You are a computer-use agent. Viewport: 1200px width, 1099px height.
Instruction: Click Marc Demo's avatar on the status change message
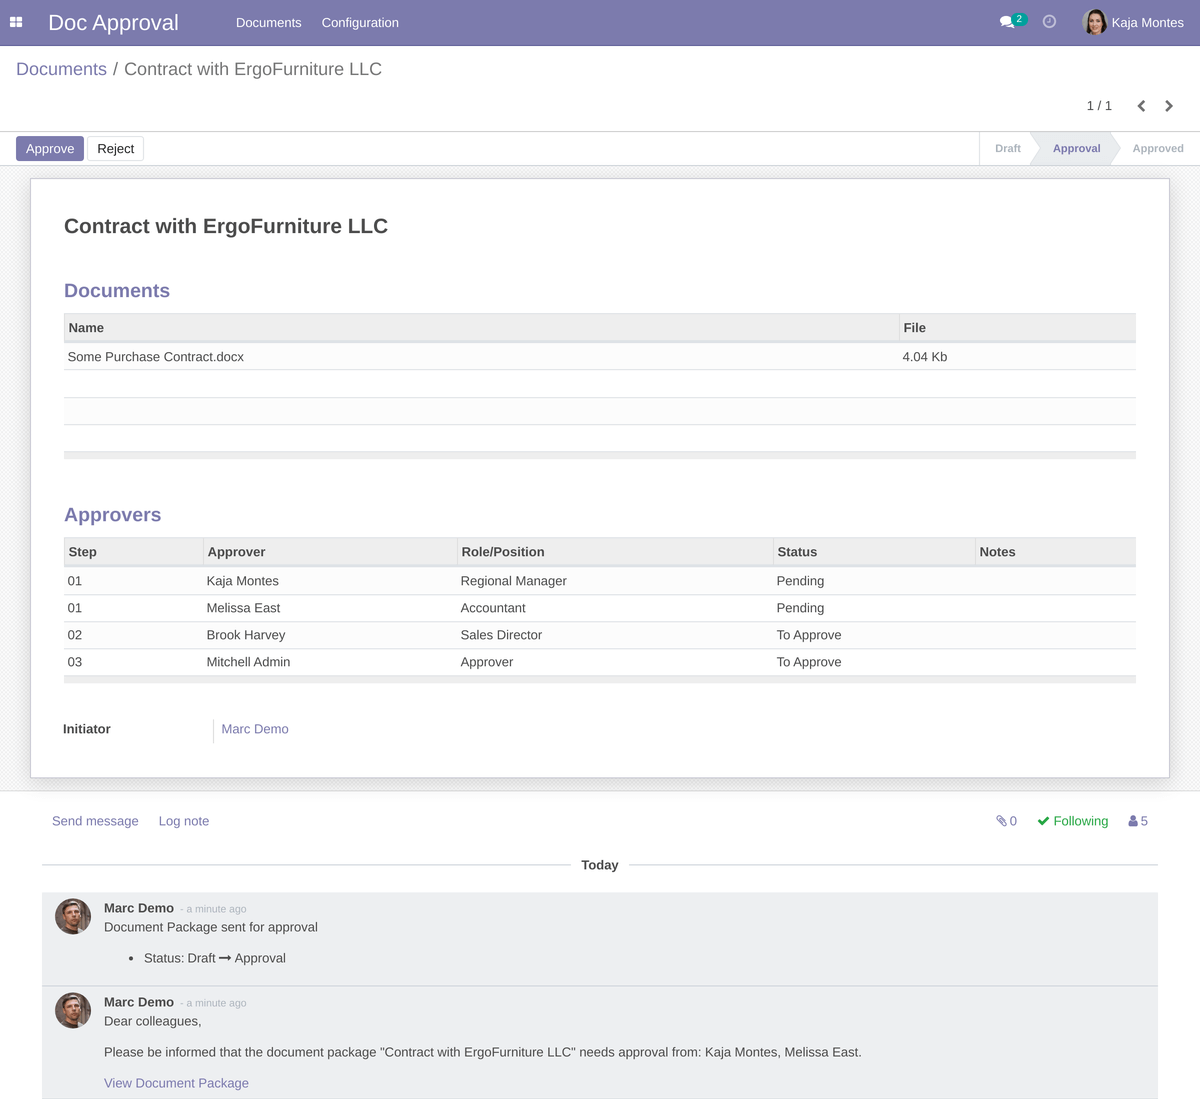click(72, 916)
